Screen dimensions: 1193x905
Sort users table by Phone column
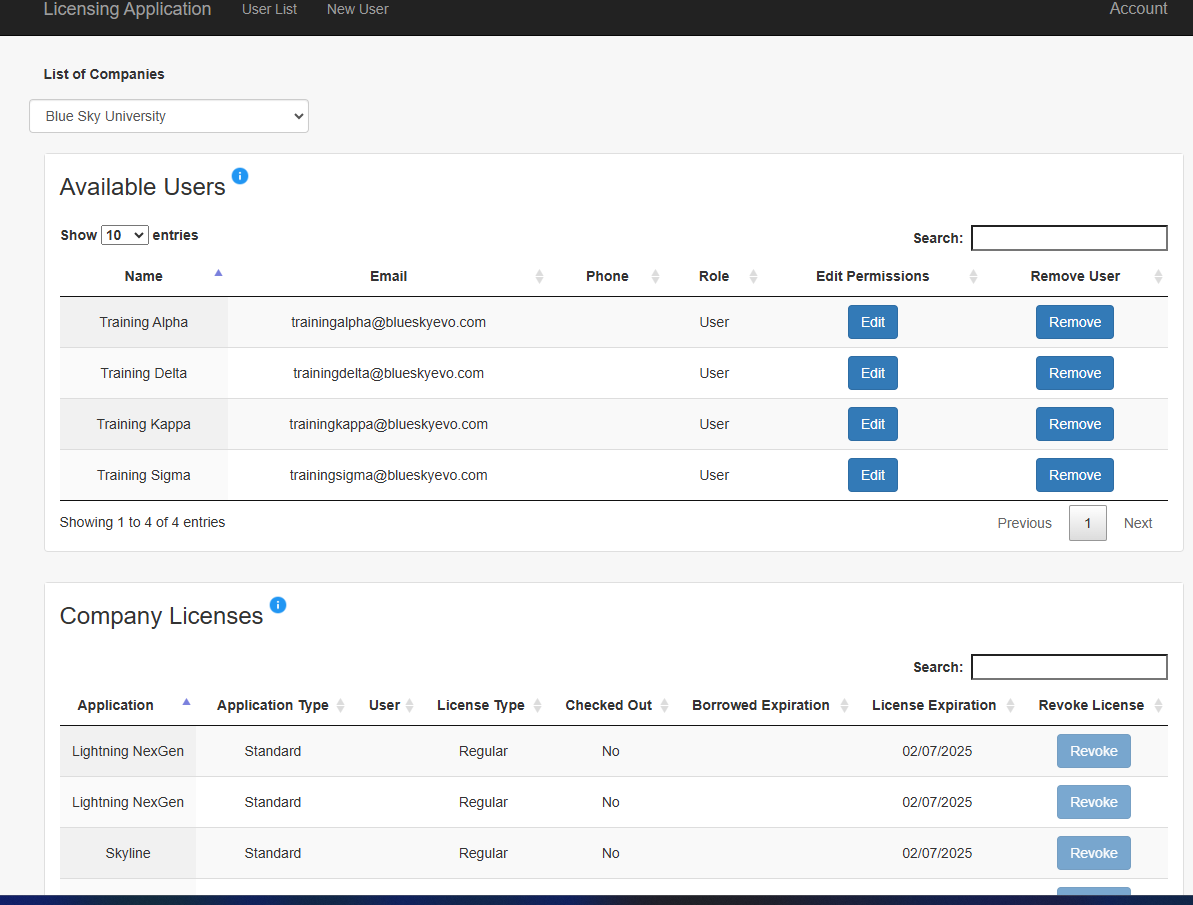[607, 276]
